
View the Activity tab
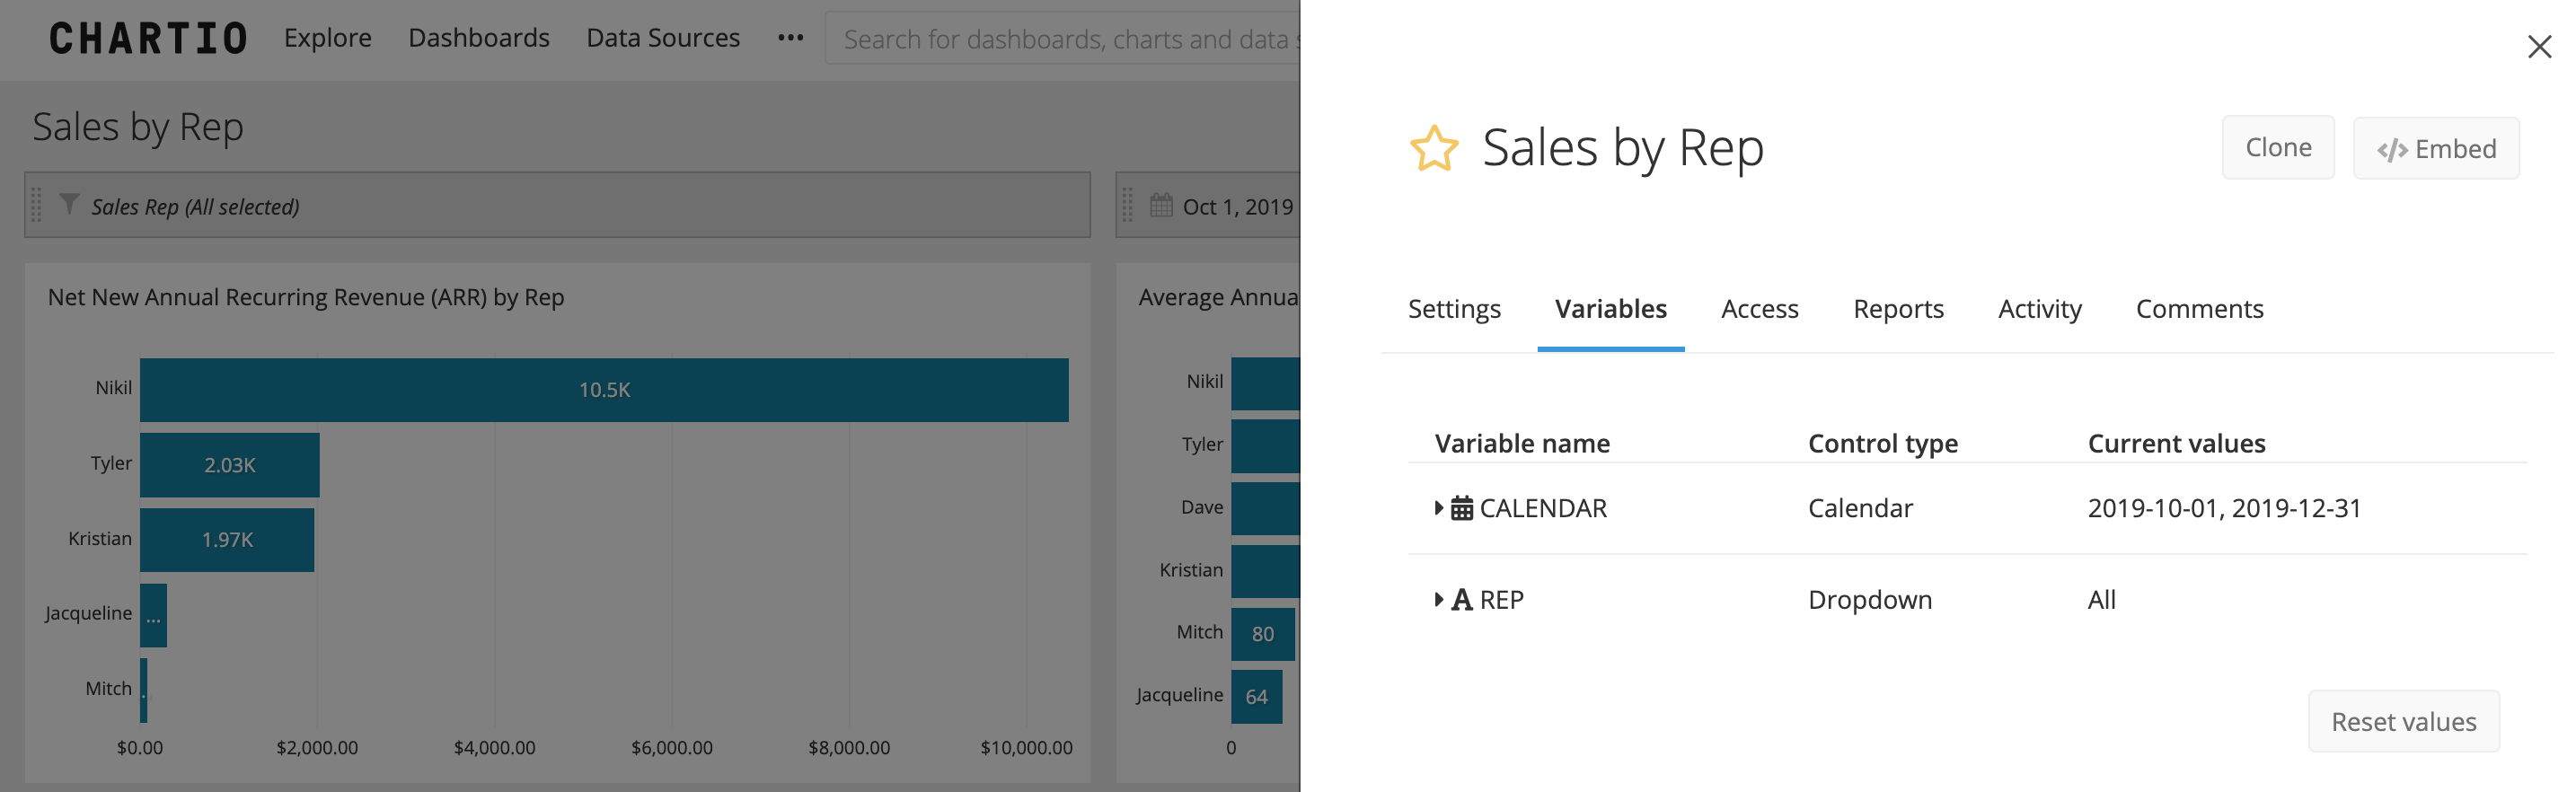coord(2039,309)
